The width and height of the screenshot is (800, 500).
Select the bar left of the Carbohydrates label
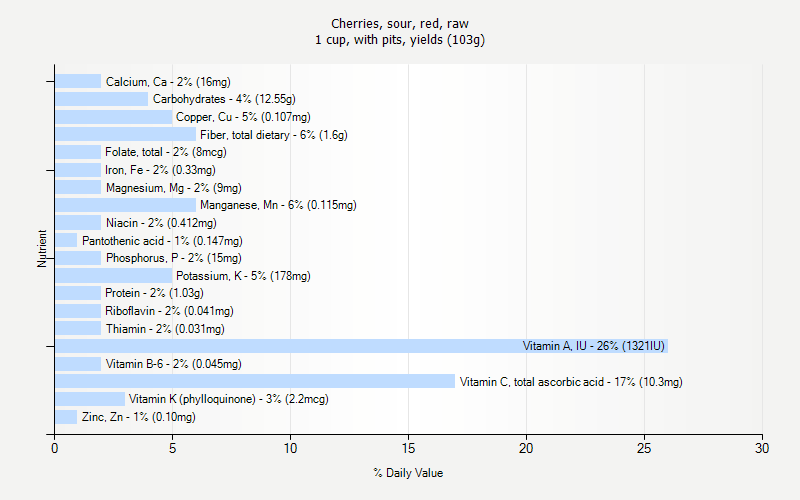[102, 99]
